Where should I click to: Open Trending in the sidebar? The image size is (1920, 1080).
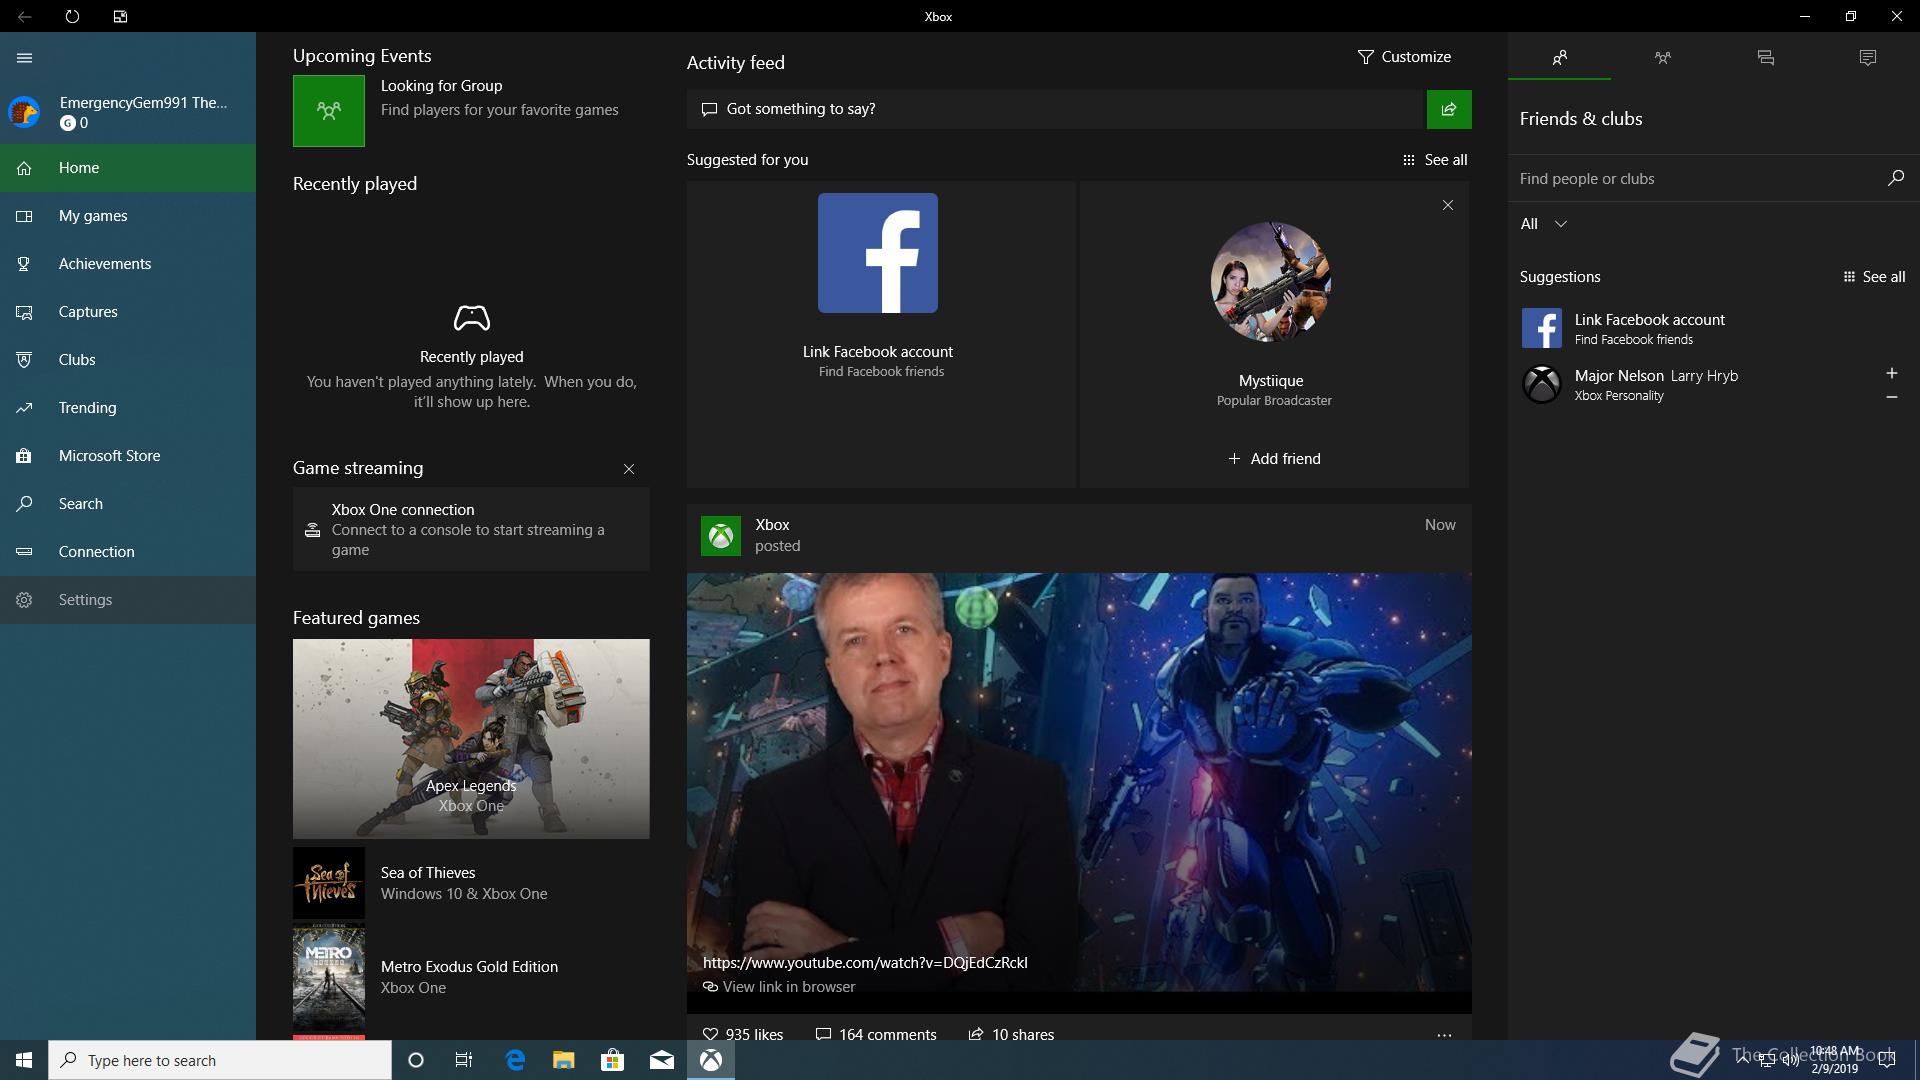pos(128,408)
